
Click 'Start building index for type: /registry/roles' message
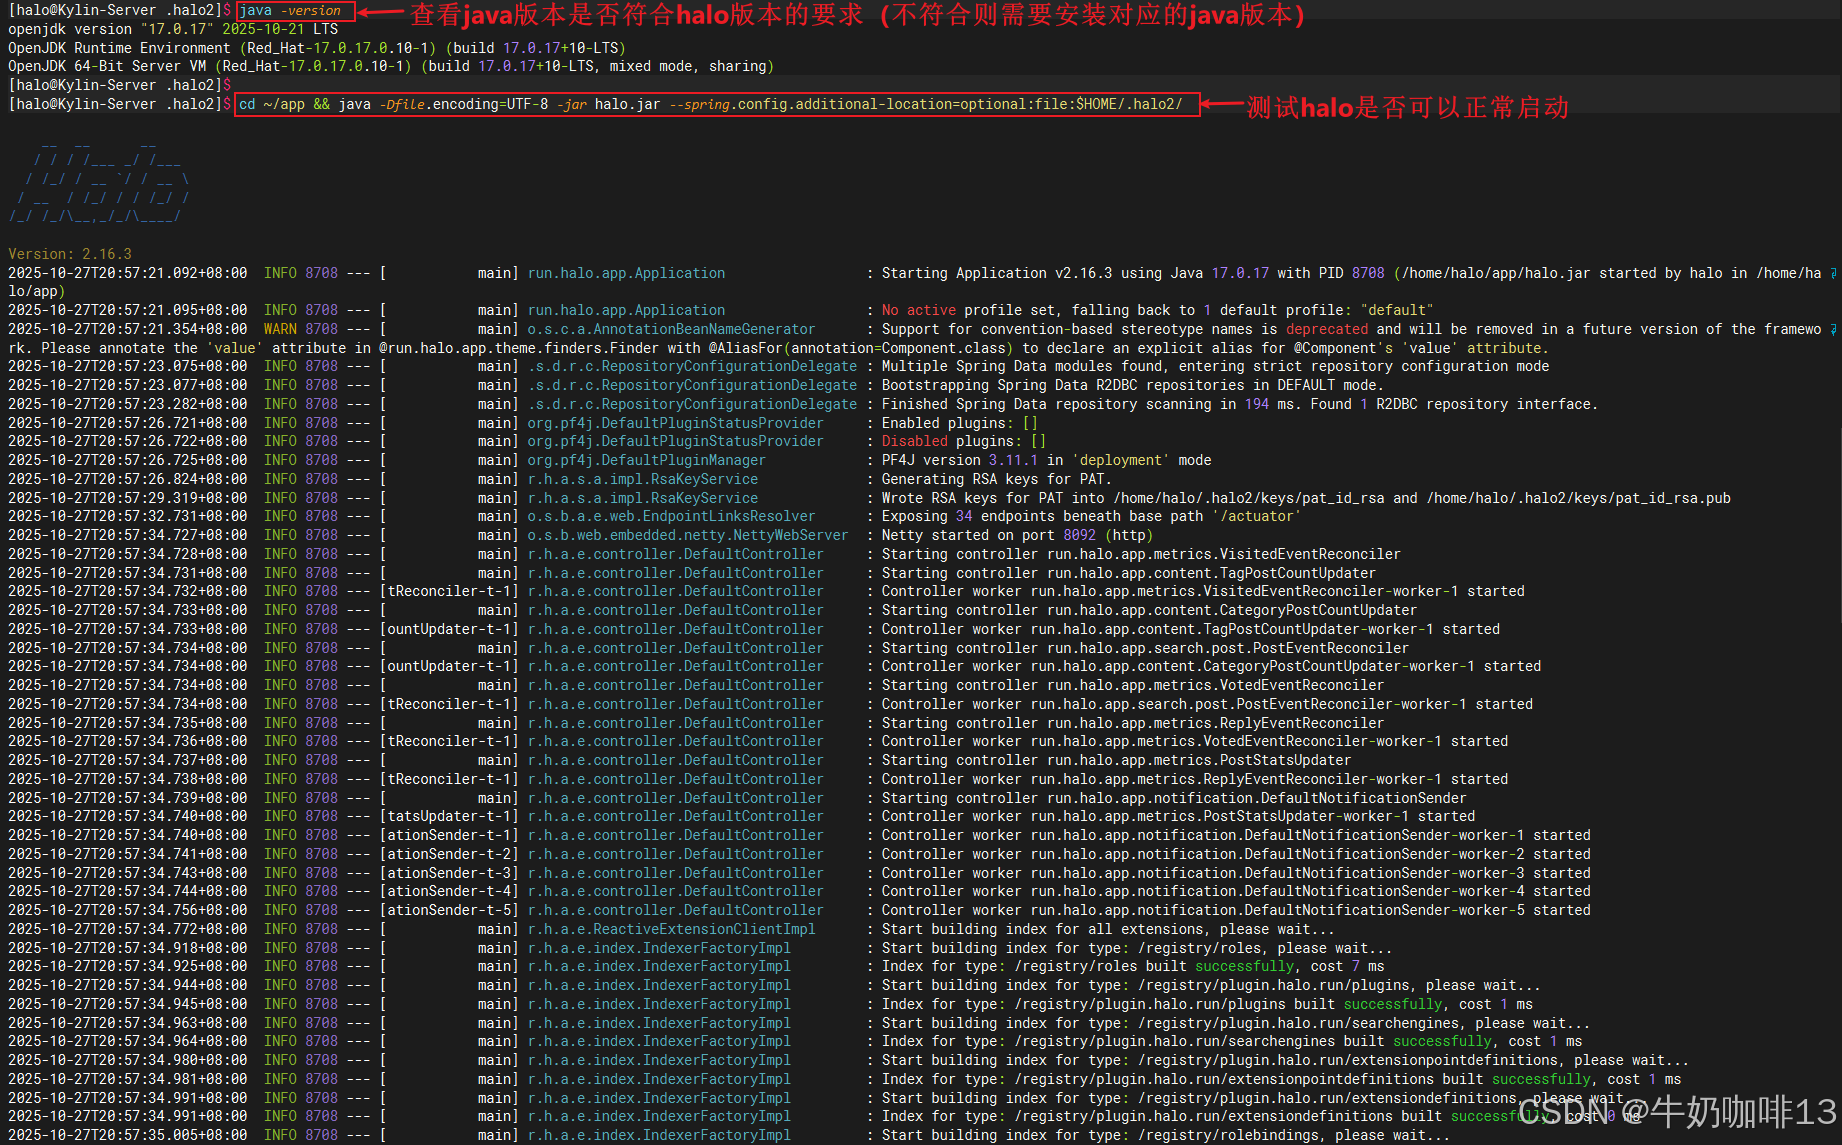(x=1137, y=948)
